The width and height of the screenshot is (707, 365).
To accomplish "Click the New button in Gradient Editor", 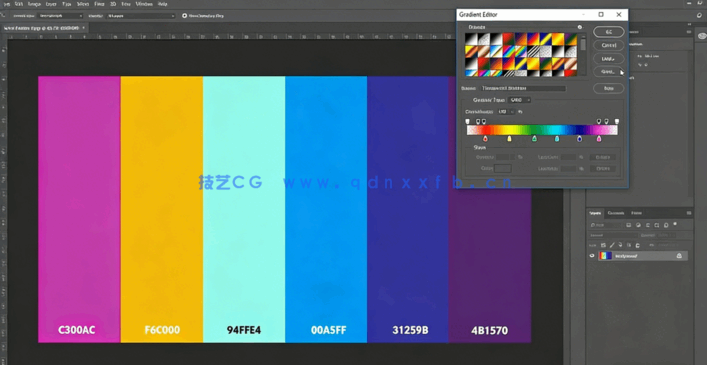I will point(609,88).
